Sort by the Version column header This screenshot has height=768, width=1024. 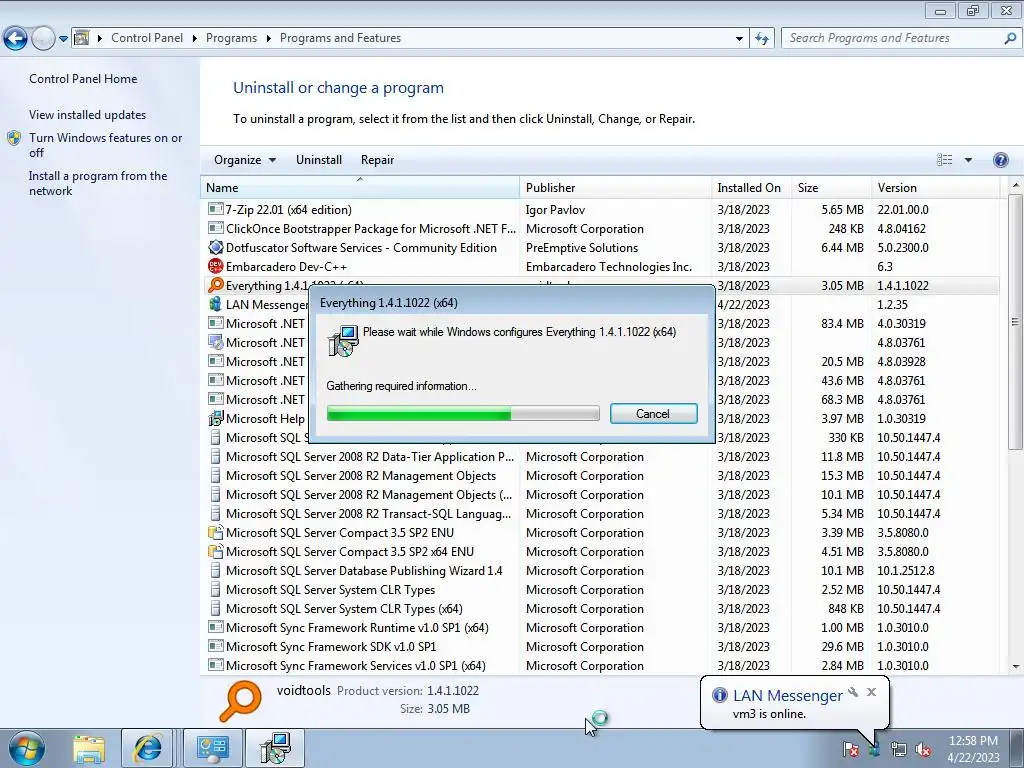[936, 187]
